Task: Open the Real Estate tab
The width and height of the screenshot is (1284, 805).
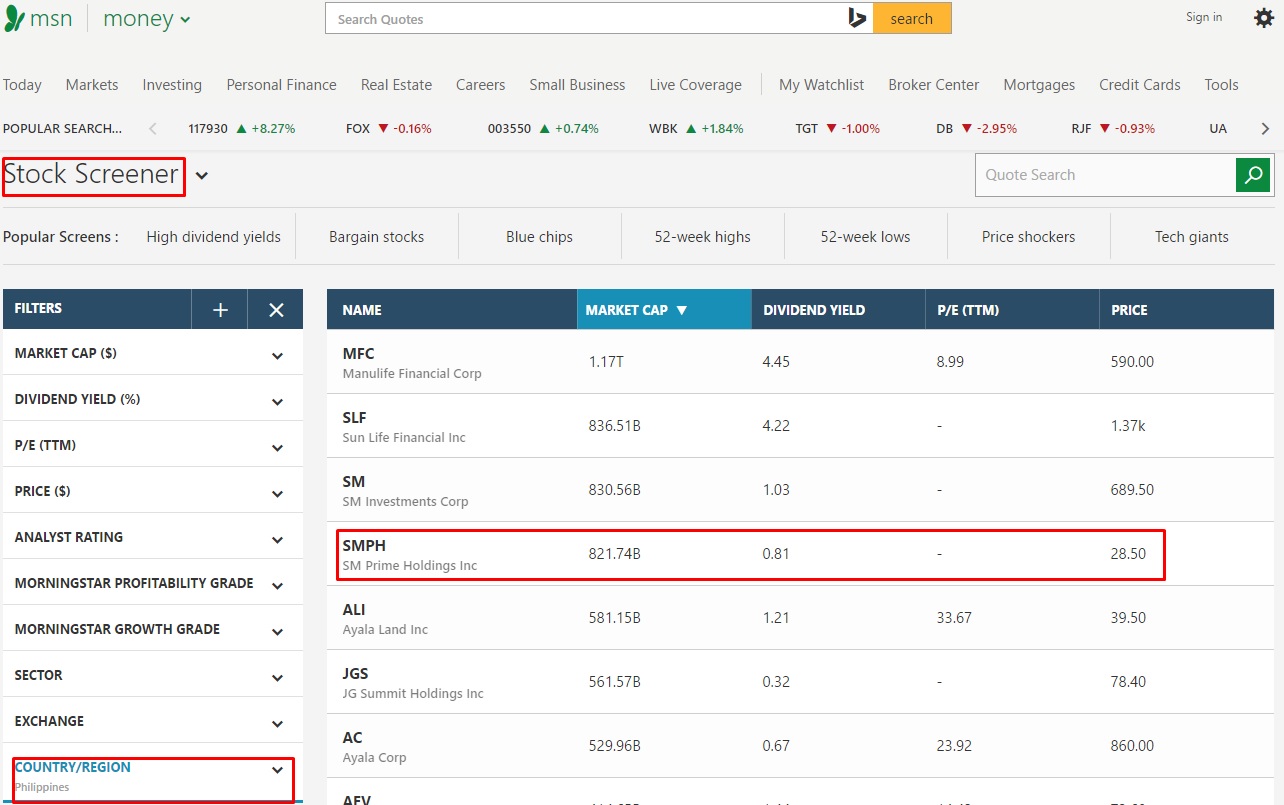Action: coord(397,85)
